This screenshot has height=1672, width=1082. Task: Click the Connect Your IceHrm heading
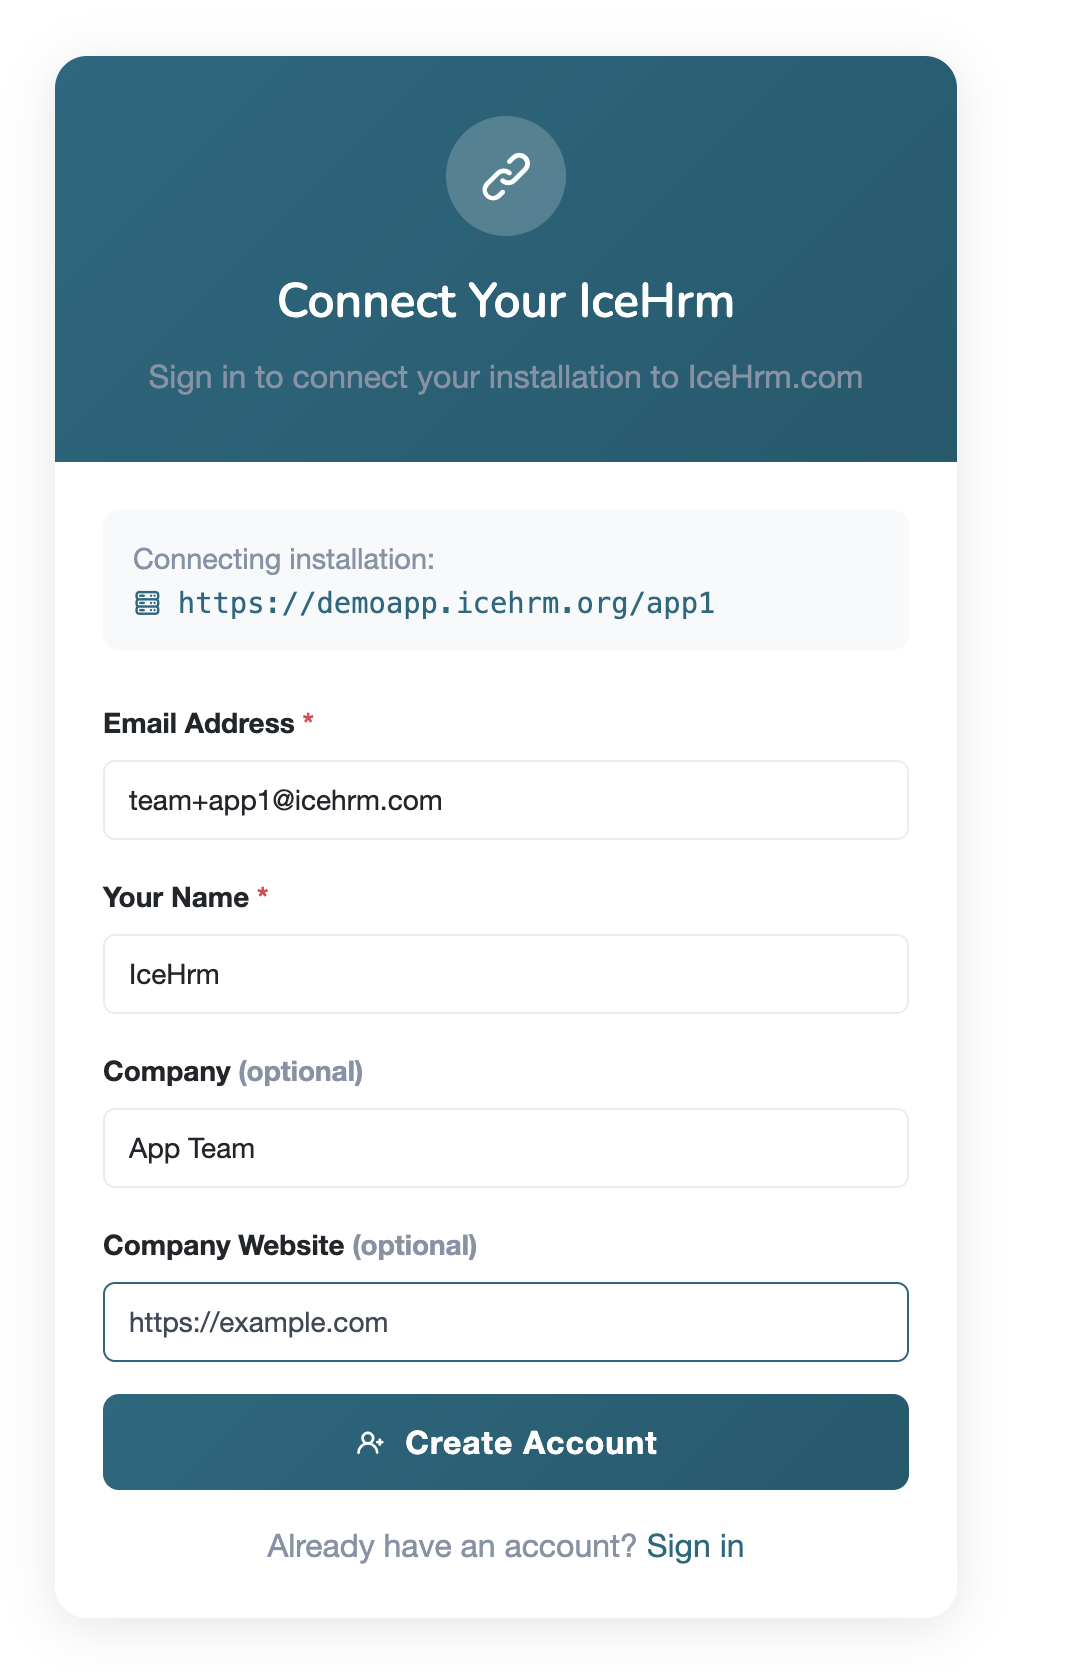[x=506, y=301]
